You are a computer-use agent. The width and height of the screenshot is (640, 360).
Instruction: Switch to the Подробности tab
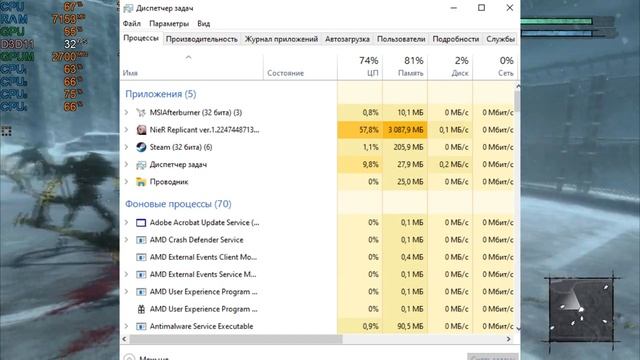[456, 39]
